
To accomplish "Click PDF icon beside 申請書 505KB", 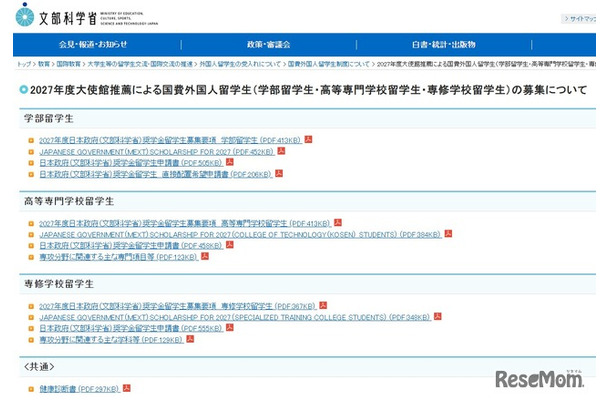I will (x=230, y=162).
